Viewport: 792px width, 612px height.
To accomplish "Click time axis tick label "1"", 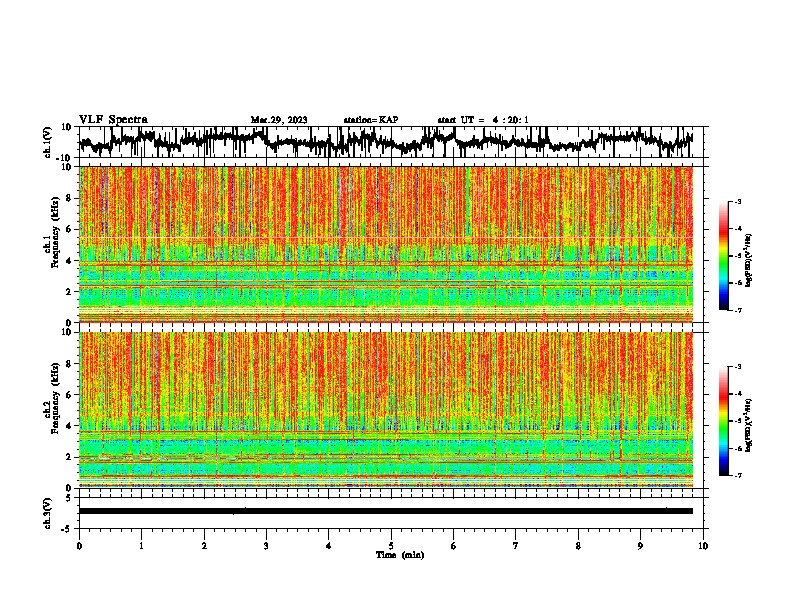I will point(141,546).
